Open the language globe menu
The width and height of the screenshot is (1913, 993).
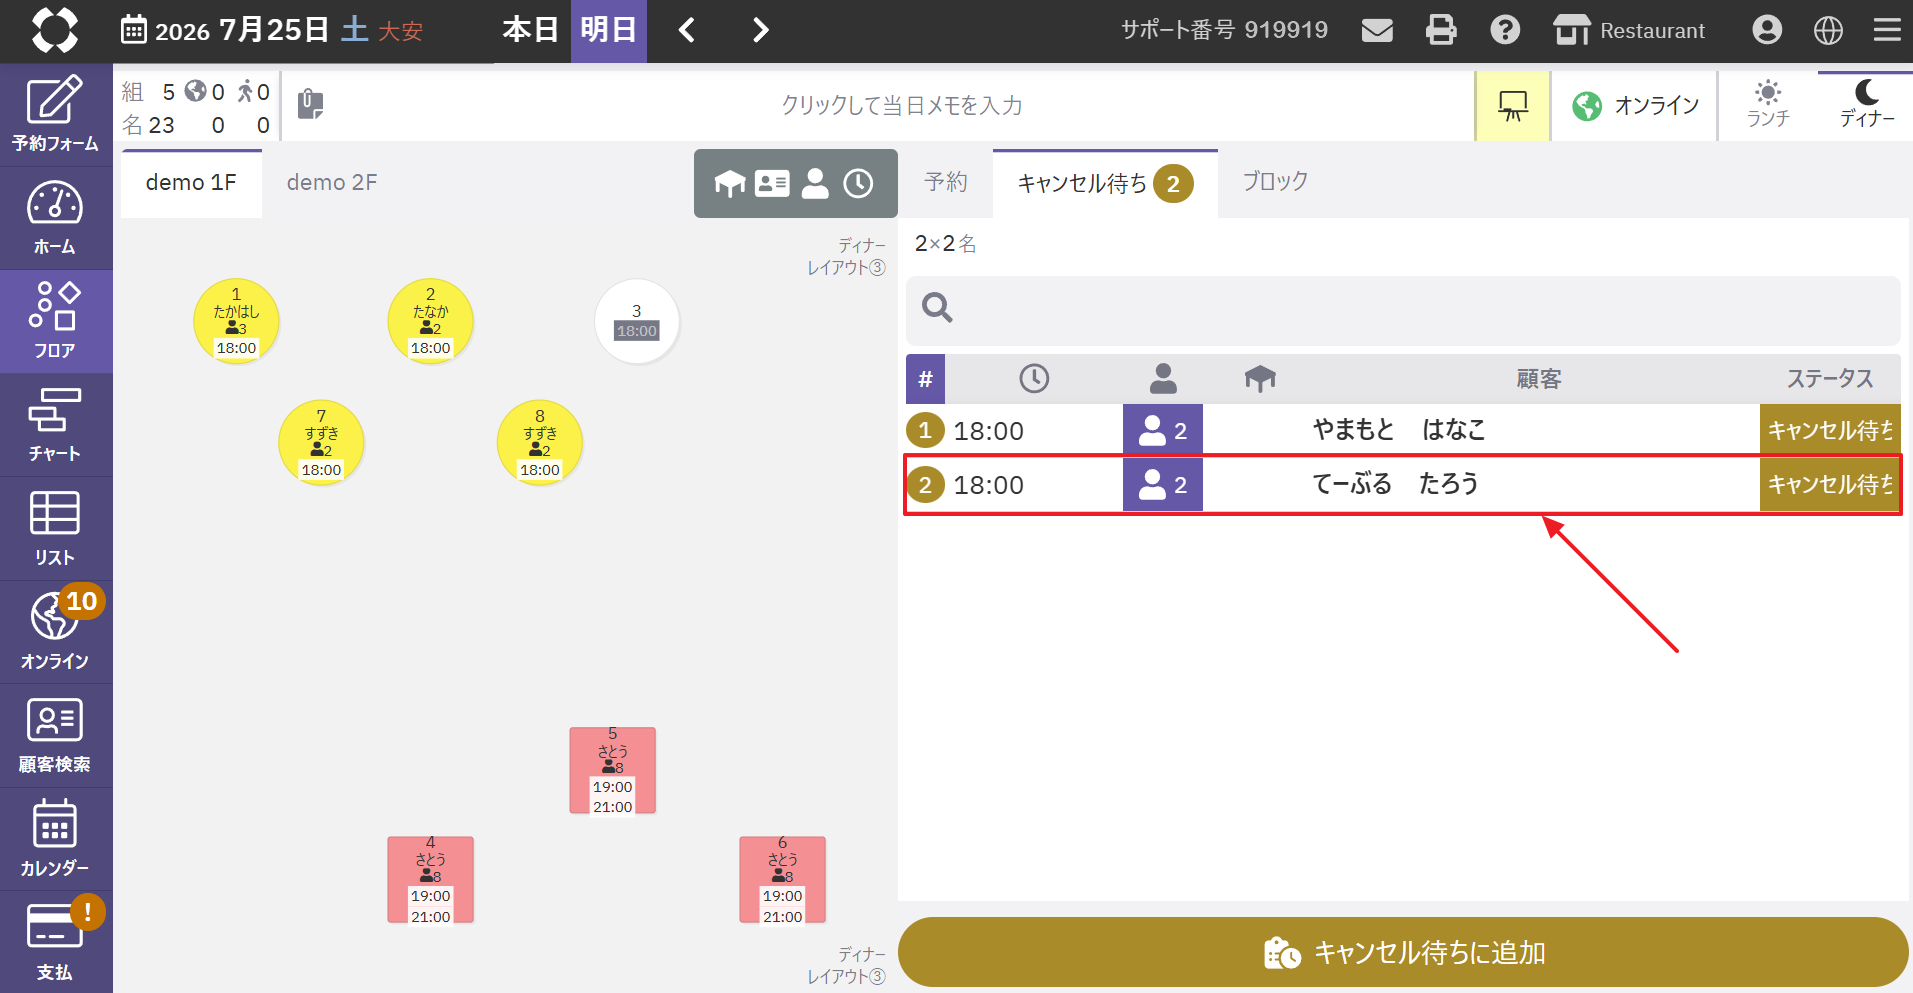(x=1828, y=30)
